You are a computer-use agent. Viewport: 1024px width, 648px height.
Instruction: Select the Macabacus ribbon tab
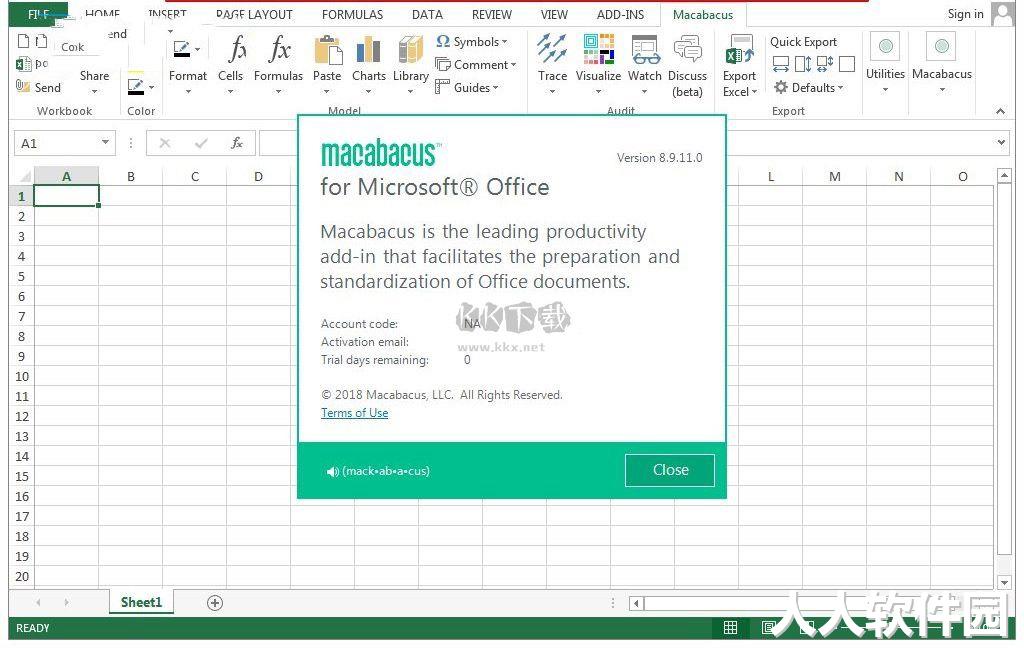tap(703, 14)
